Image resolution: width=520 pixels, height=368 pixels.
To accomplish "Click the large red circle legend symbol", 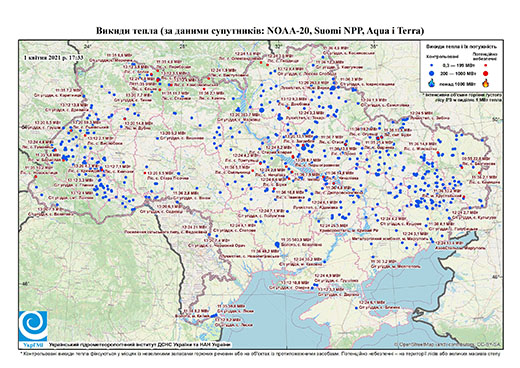I will [x=485, y=73].
